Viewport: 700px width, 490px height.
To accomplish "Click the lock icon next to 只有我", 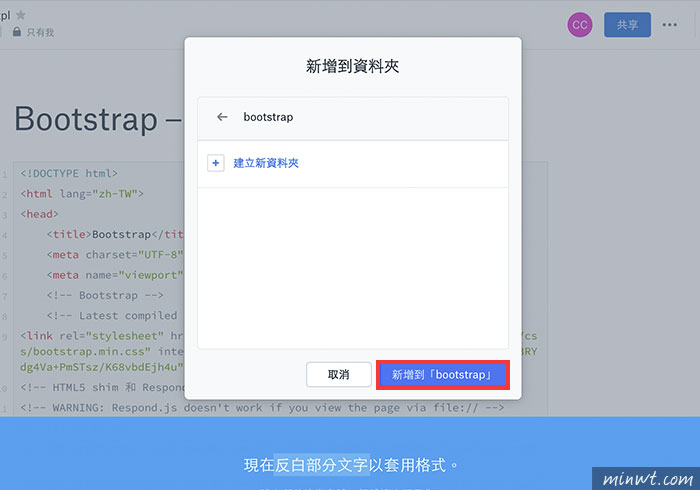I will pos(17,32).
